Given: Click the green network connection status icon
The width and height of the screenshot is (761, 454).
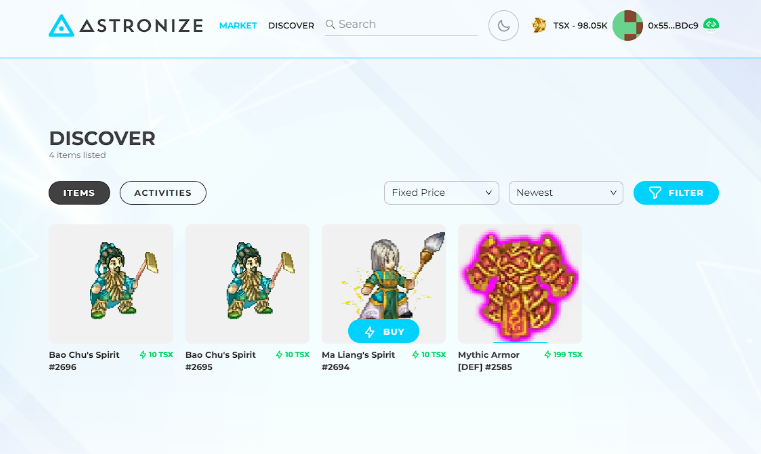Looking at the screenshot, I should tap(711, 24).
